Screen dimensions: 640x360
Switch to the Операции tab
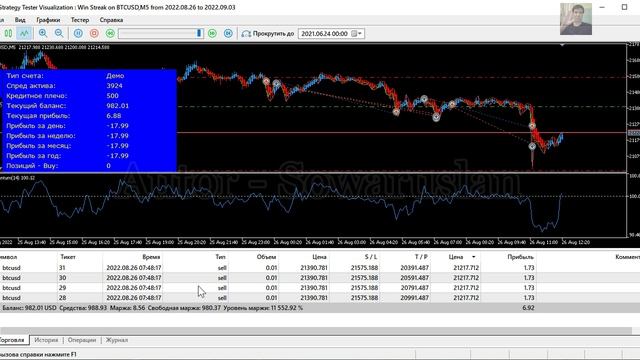82,340
